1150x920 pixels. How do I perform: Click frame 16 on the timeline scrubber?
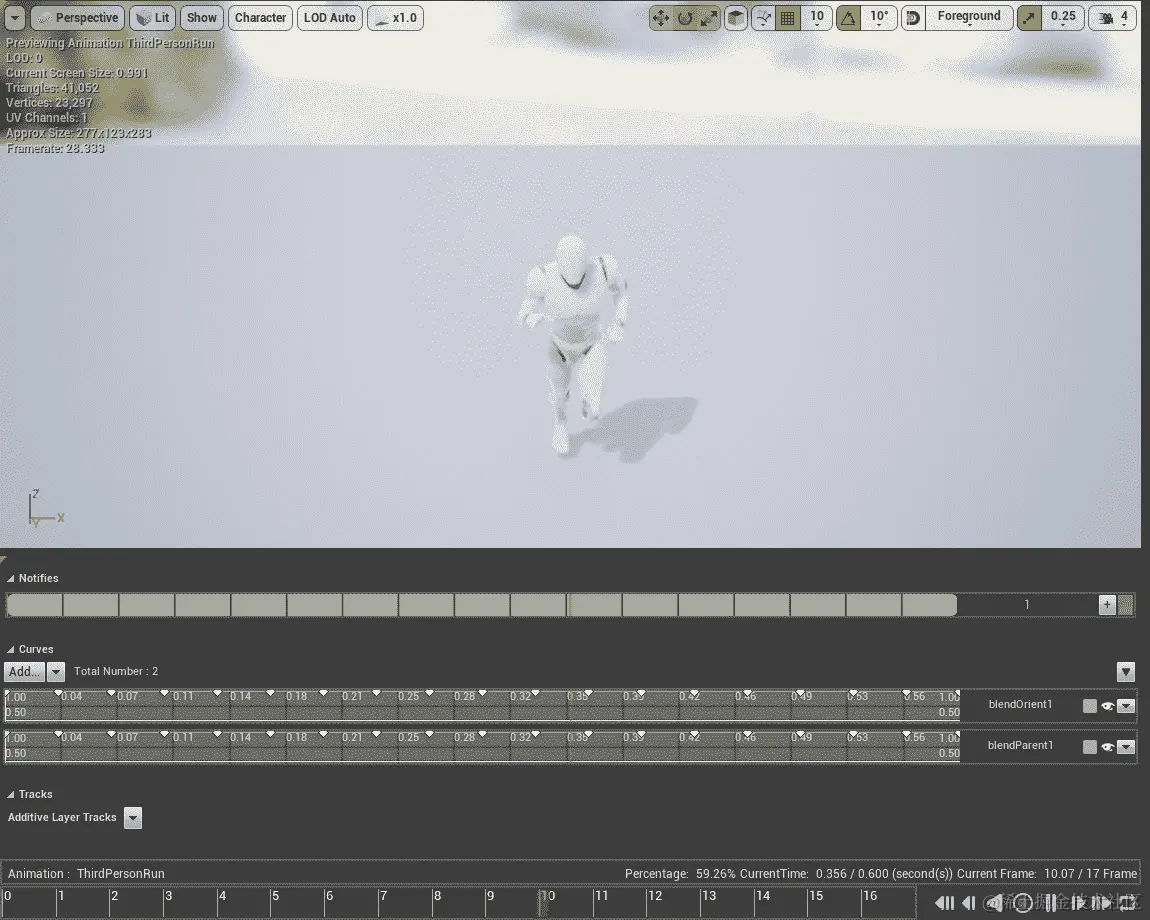(x=870, y=896)
